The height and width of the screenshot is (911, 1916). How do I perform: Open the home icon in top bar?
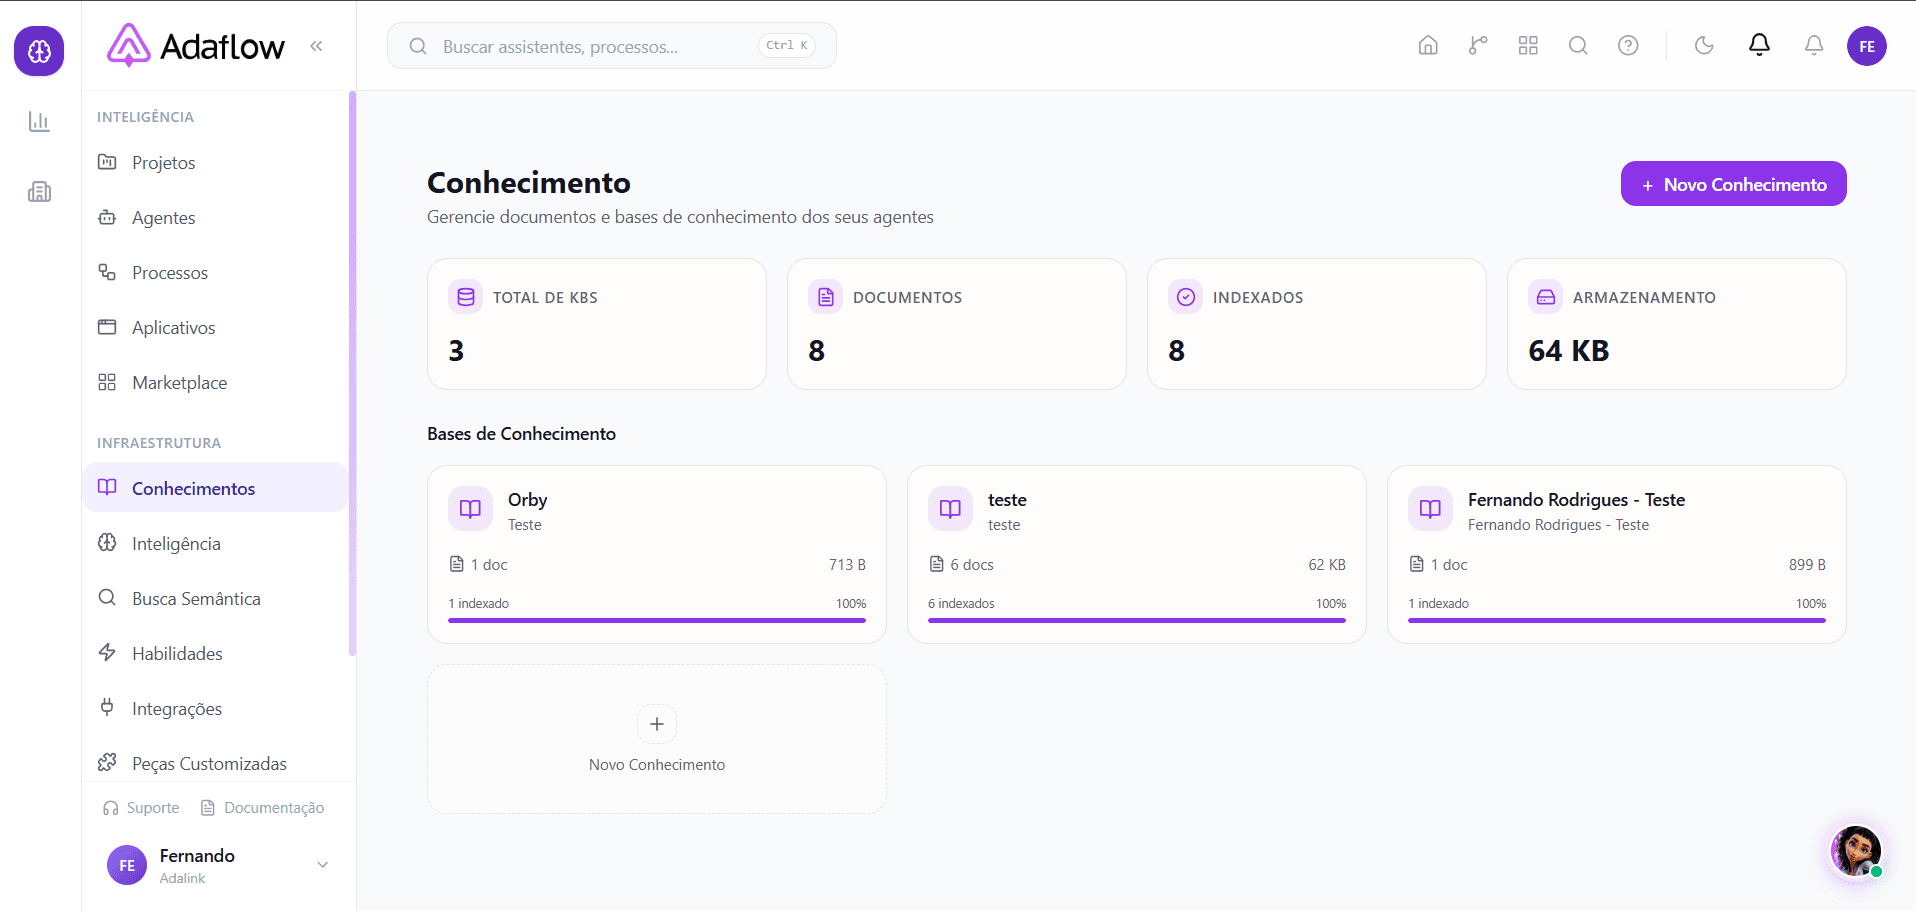pyautogui.click(x=1428, y=45)
